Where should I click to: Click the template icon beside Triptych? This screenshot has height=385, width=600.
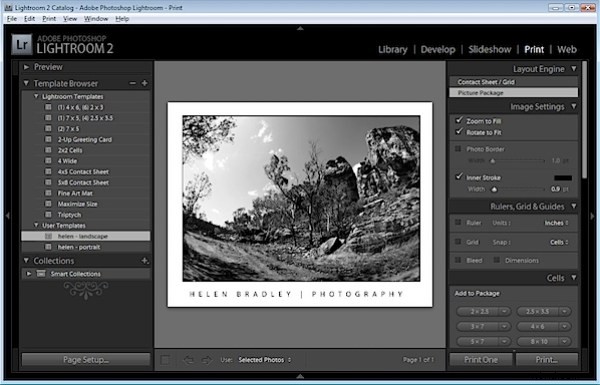[x=48, y=214]
